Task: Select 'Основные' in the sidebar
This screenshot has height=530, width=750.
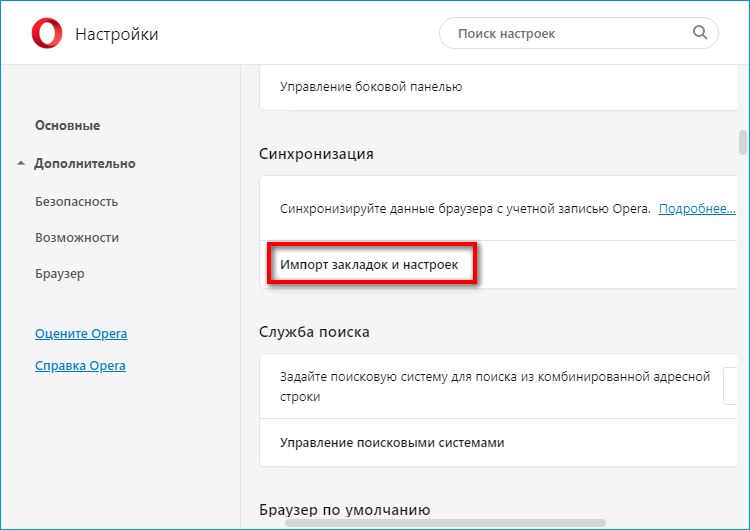Action: pyautogui.click(x=67, y=126)
